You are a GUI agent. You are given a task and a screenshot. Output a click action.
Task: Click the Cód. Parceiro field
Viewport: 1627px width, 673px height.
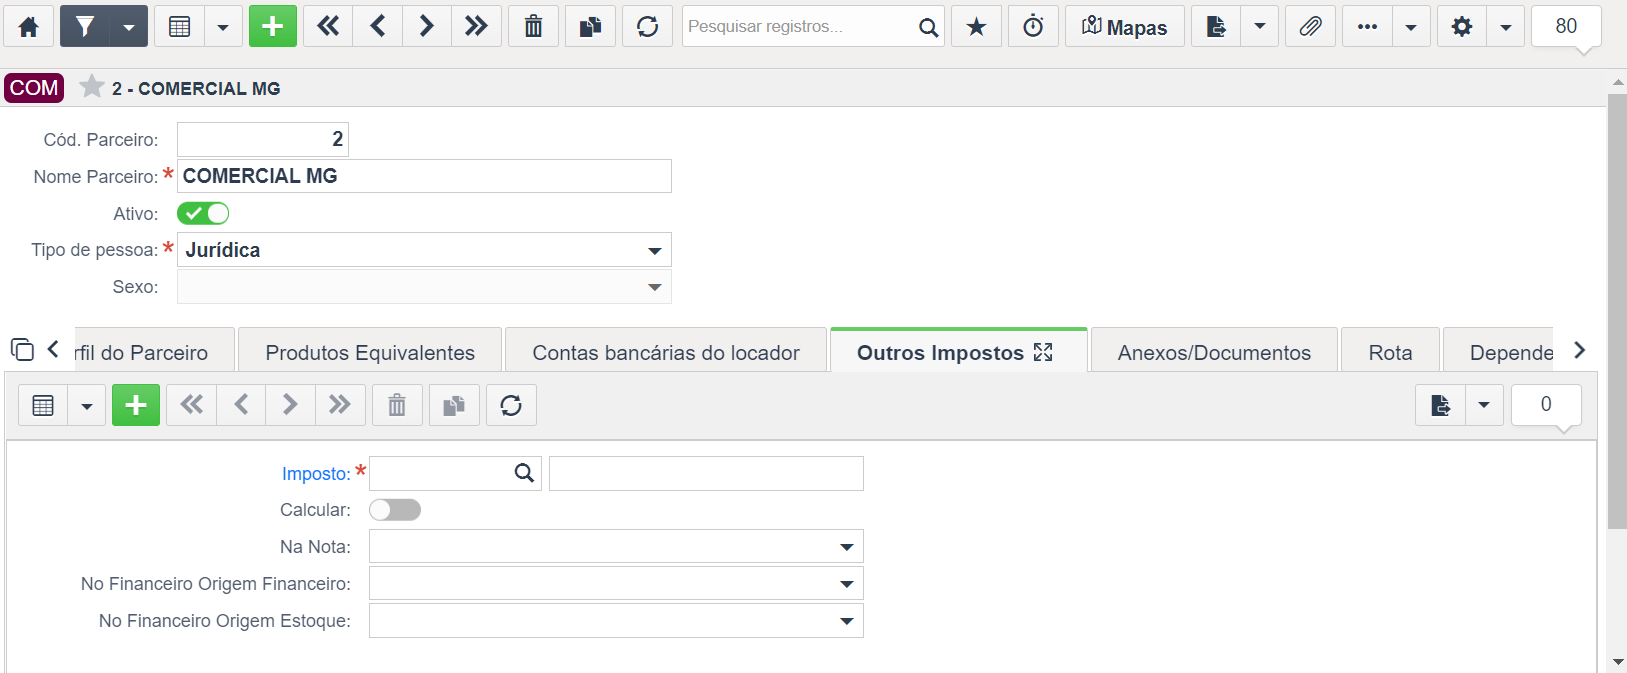point(263,139)
